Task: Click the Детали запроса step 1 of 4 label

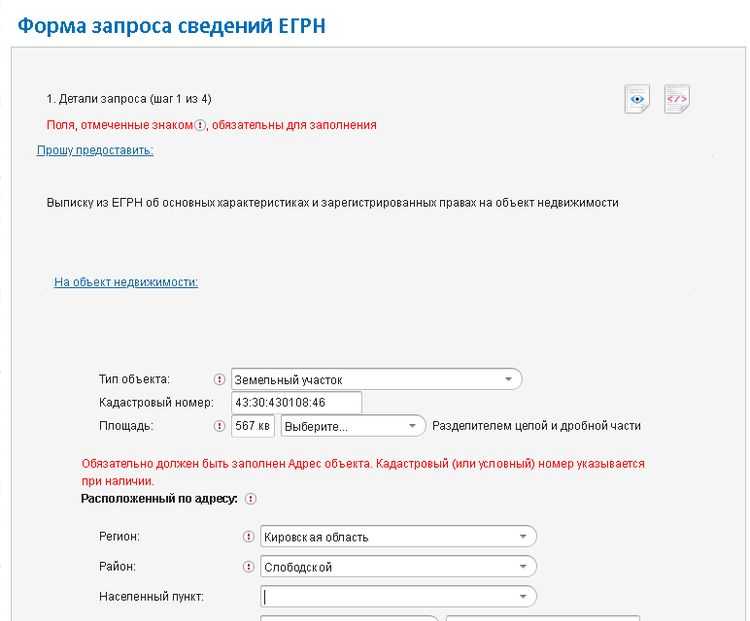Action: click(x=129, y=99)
